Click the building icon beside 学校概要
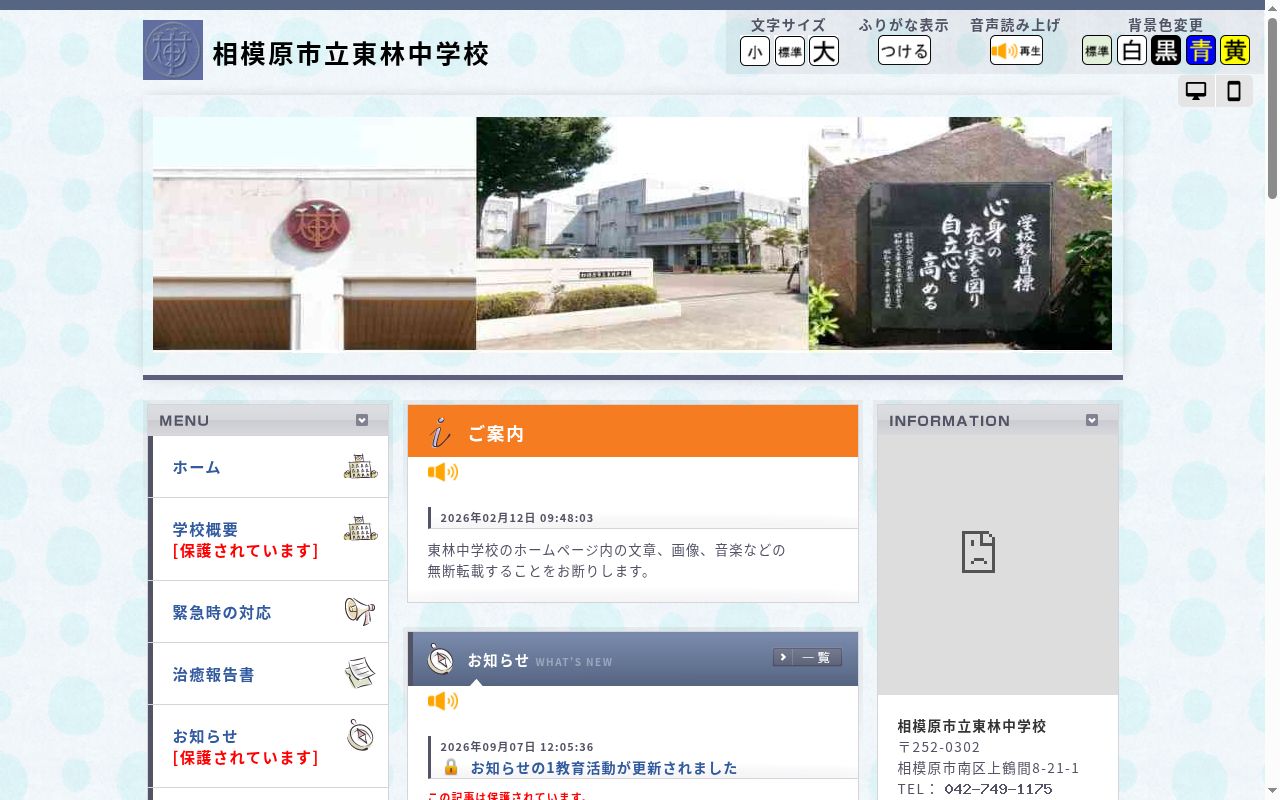1280x800 pixels. [361, 529]
